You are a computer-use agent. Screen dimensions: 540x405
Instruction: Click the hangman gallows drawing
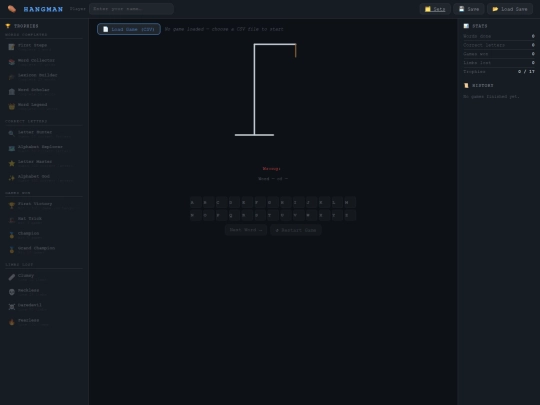[x=266, y=90]
